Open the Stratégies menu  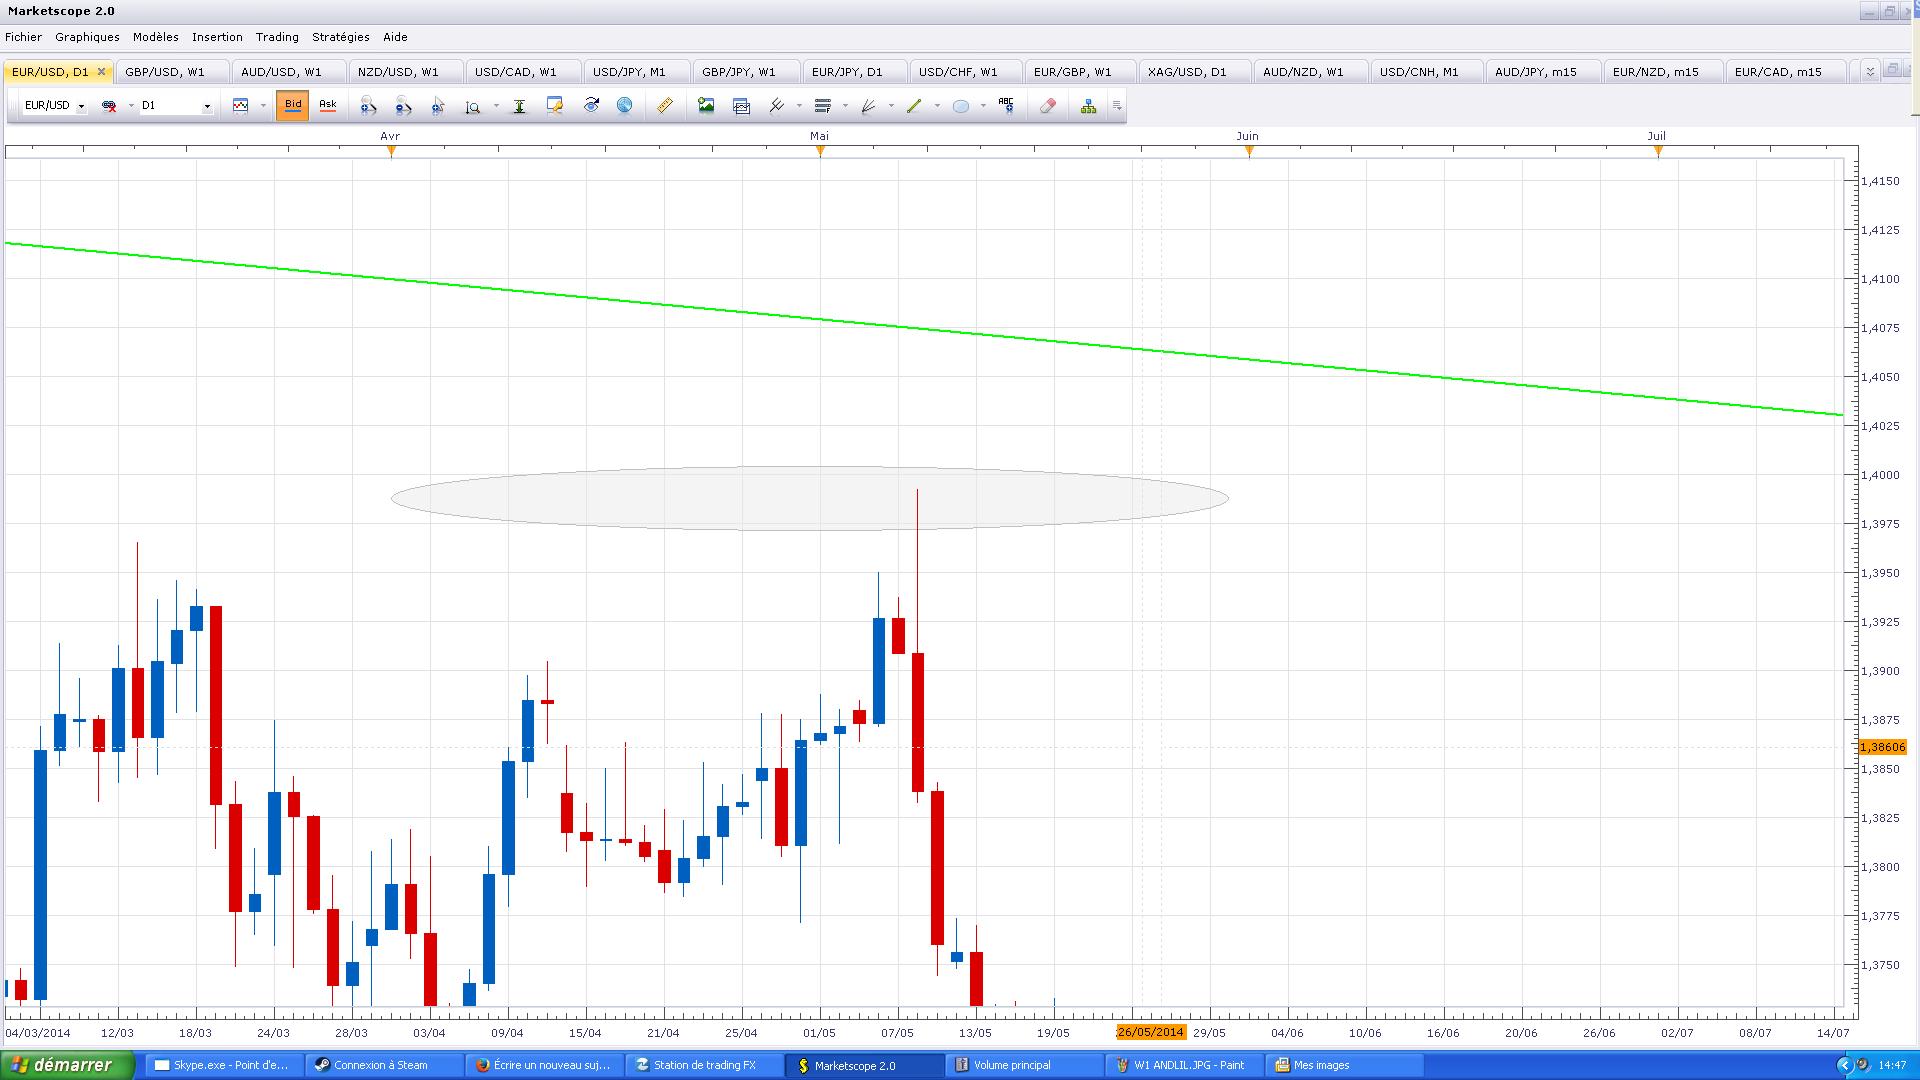pyautogui.click(x=340, y=37)
